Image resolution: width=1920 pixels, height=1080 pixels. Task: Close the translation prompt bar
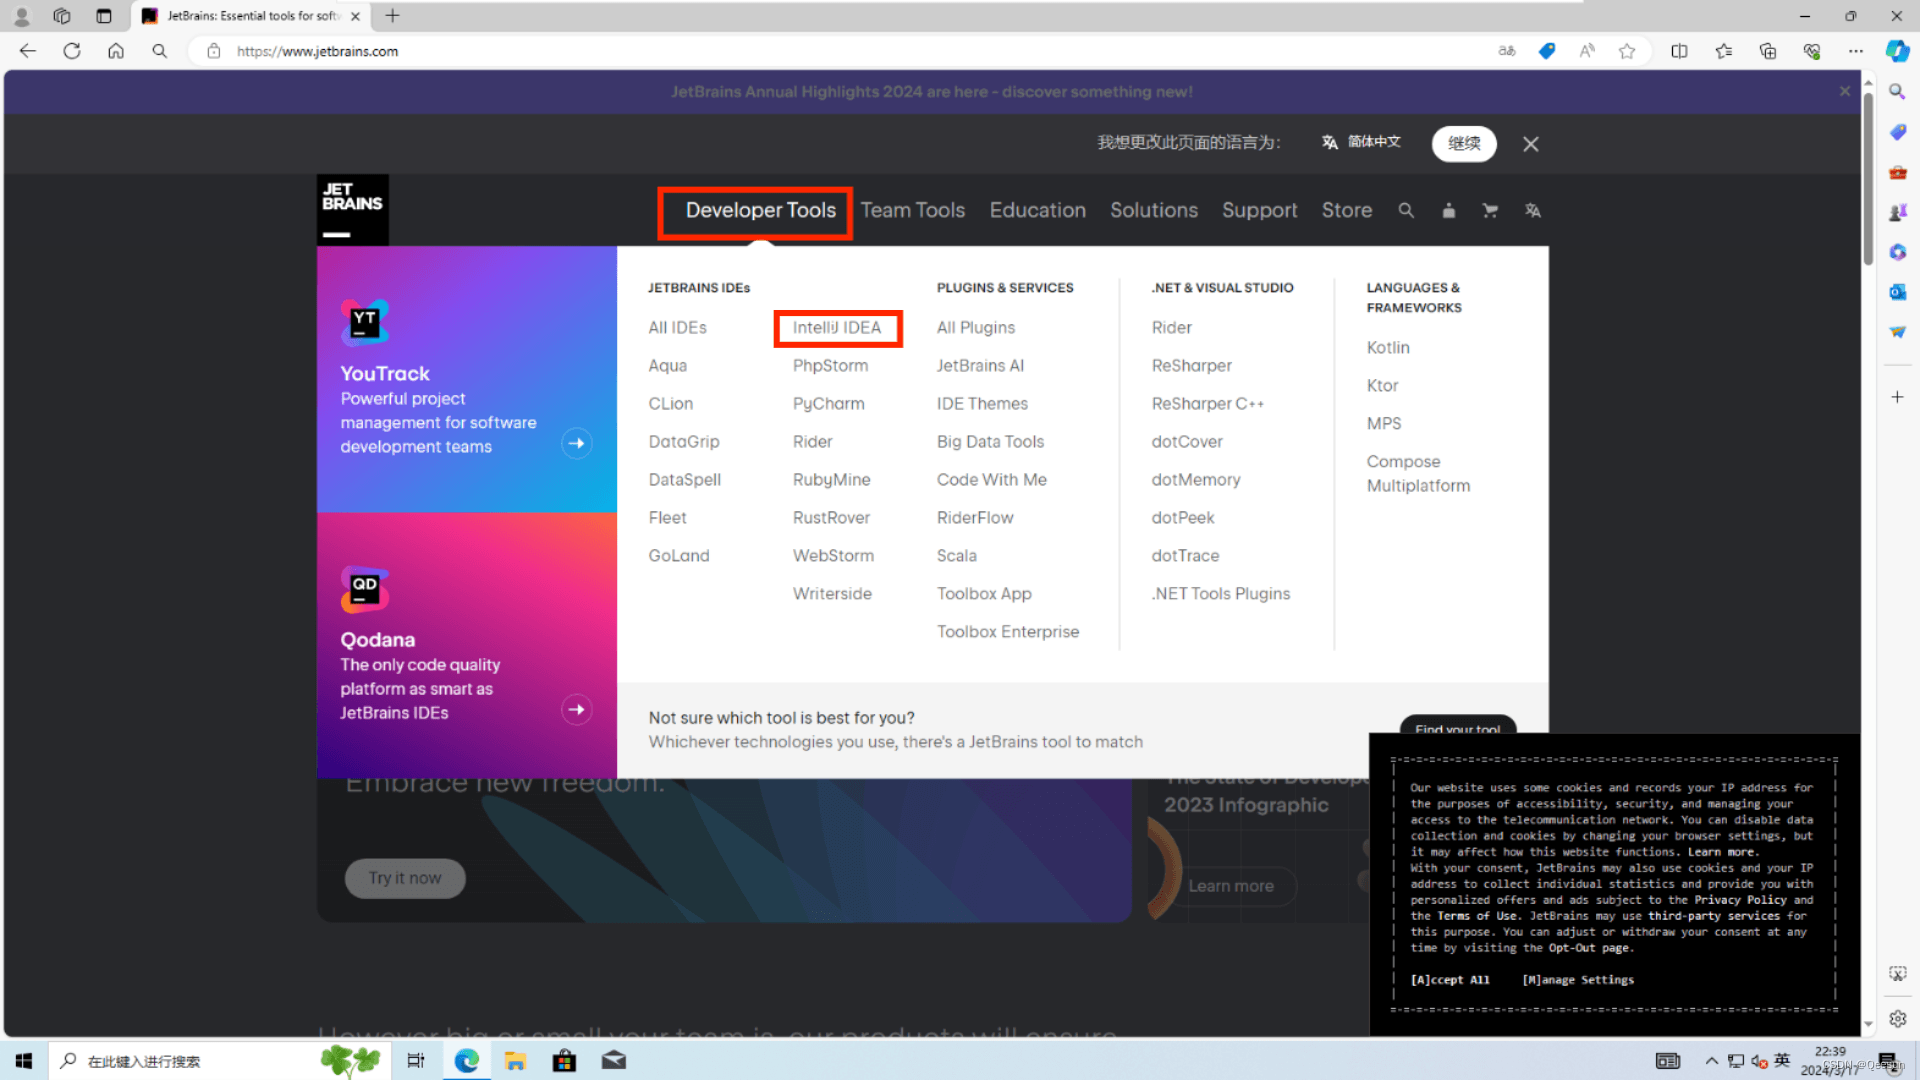(x=1531, y=142)
